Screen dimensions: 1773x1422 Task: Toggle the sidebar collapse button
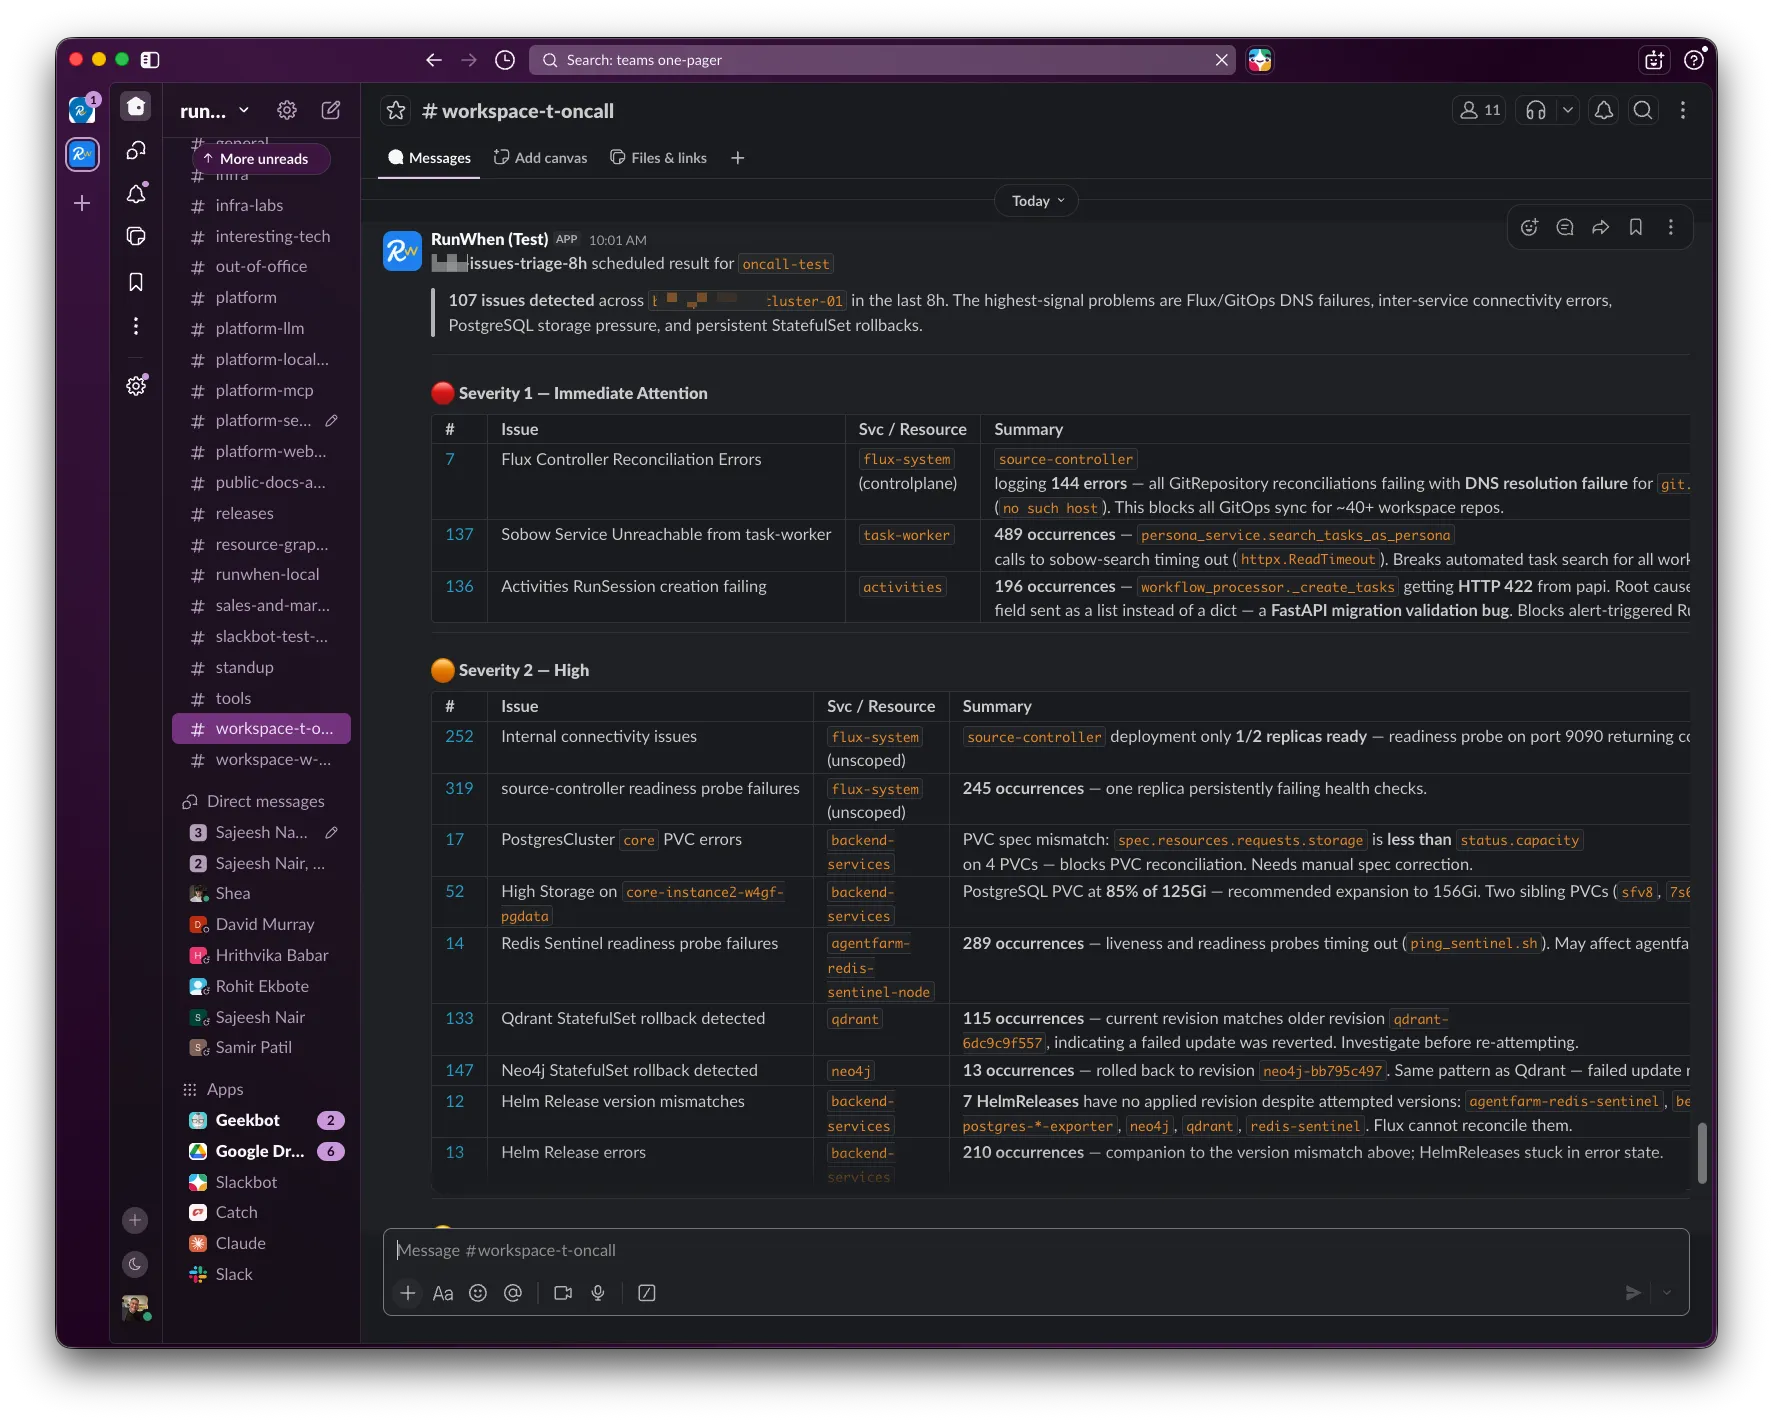150,60
